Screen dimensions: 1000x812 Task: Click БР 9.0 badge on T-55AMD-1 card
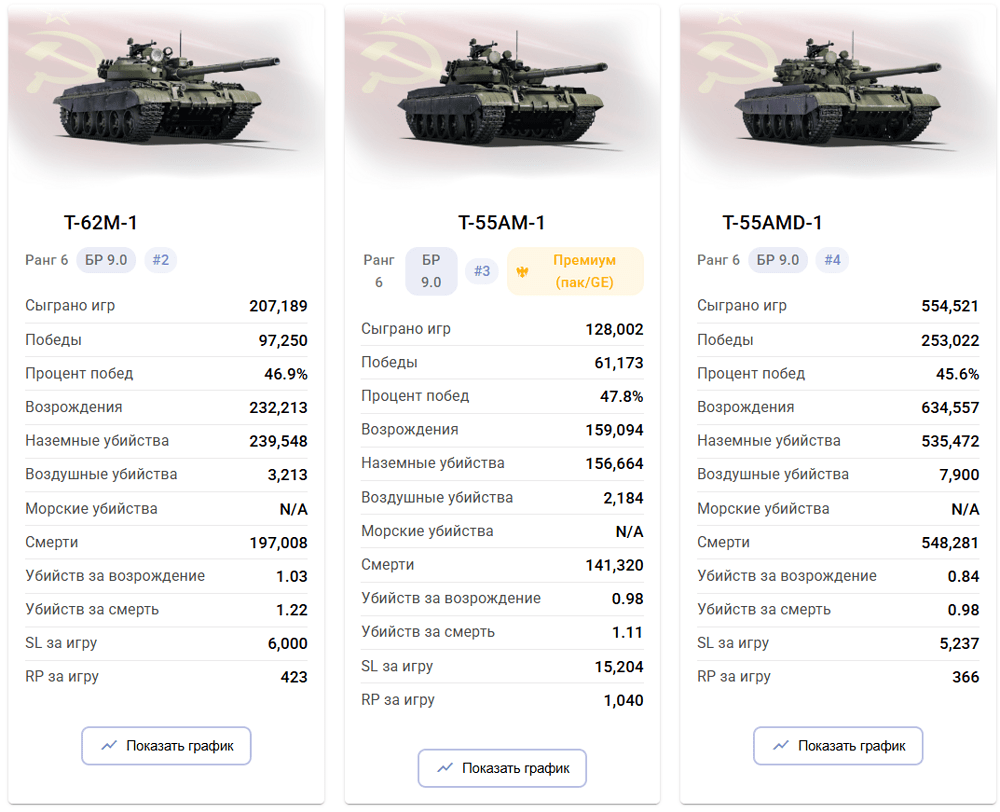(777, 260)
